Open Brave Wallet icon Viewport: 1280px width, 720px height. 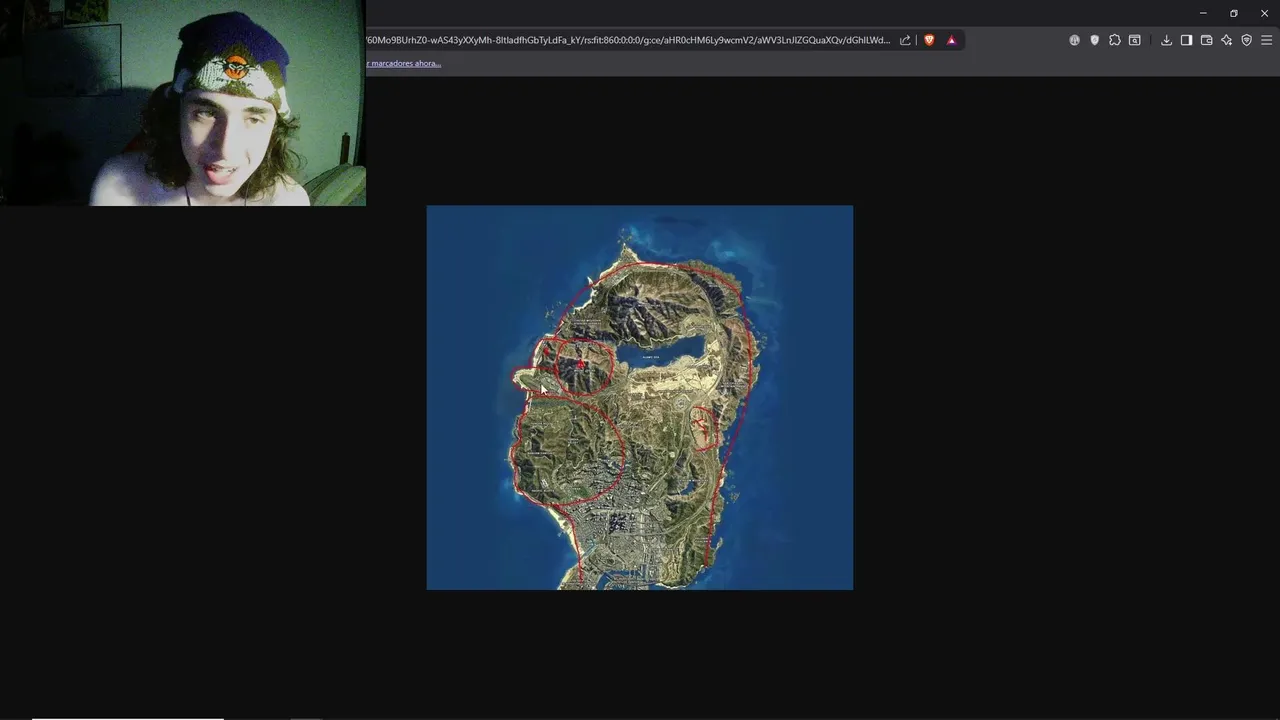[1206, 40]
